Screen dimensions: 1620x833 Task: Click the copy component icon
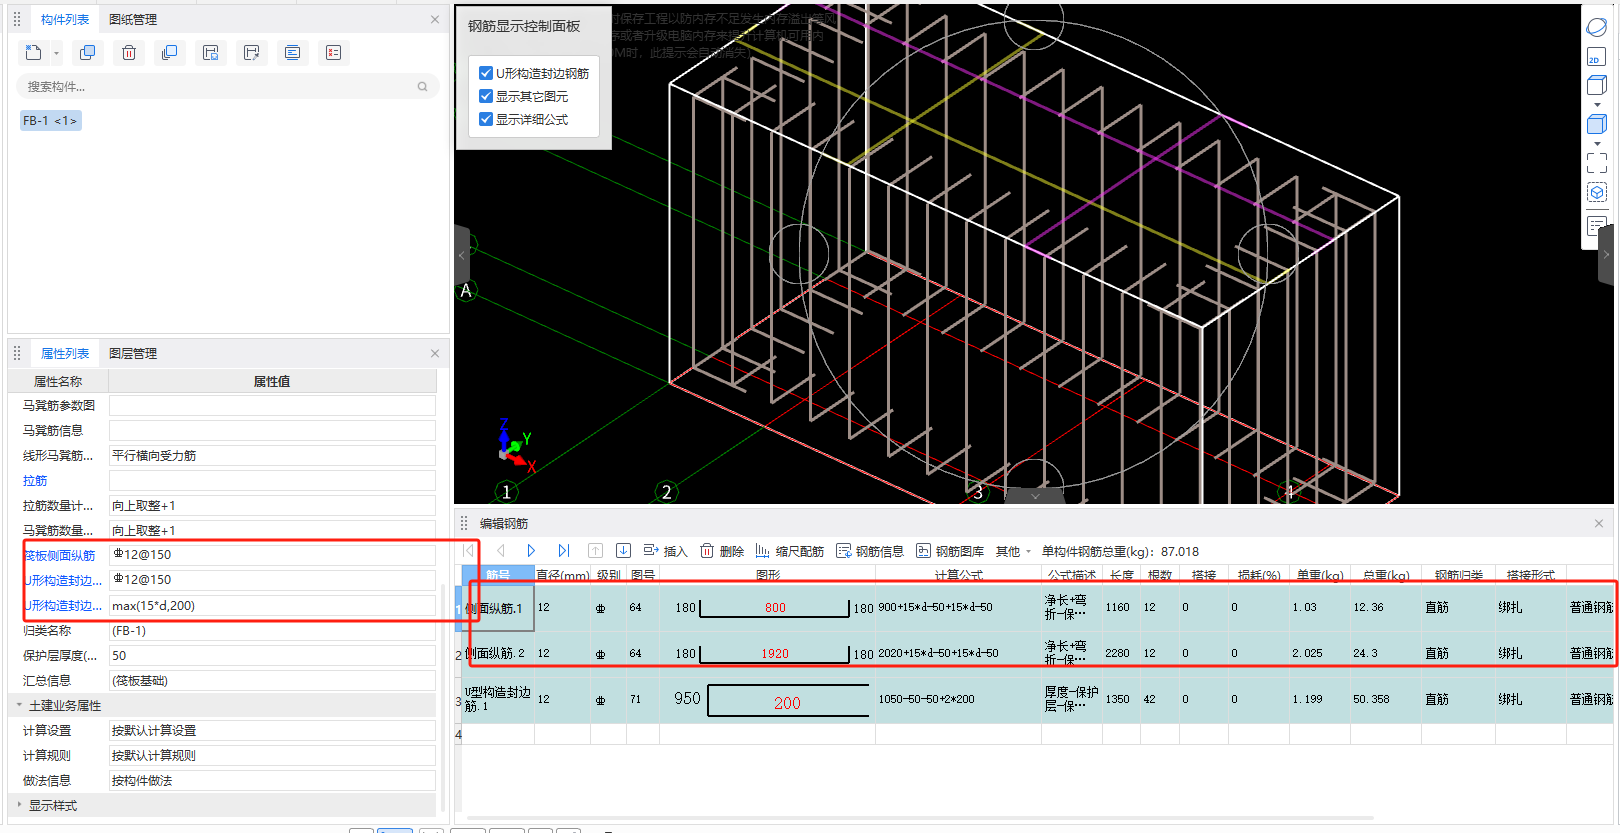(x=88, y=53)
